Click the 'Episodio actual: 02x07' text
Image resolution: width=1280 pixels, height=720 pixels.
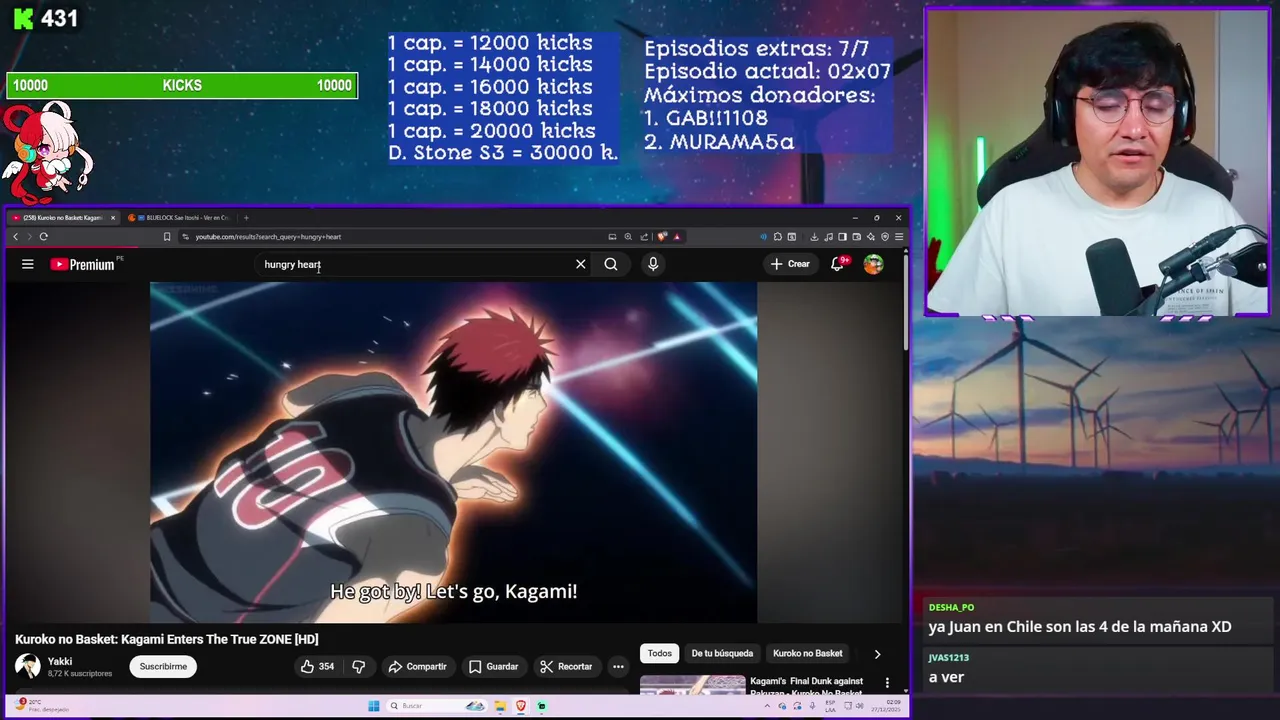[767, 72]
